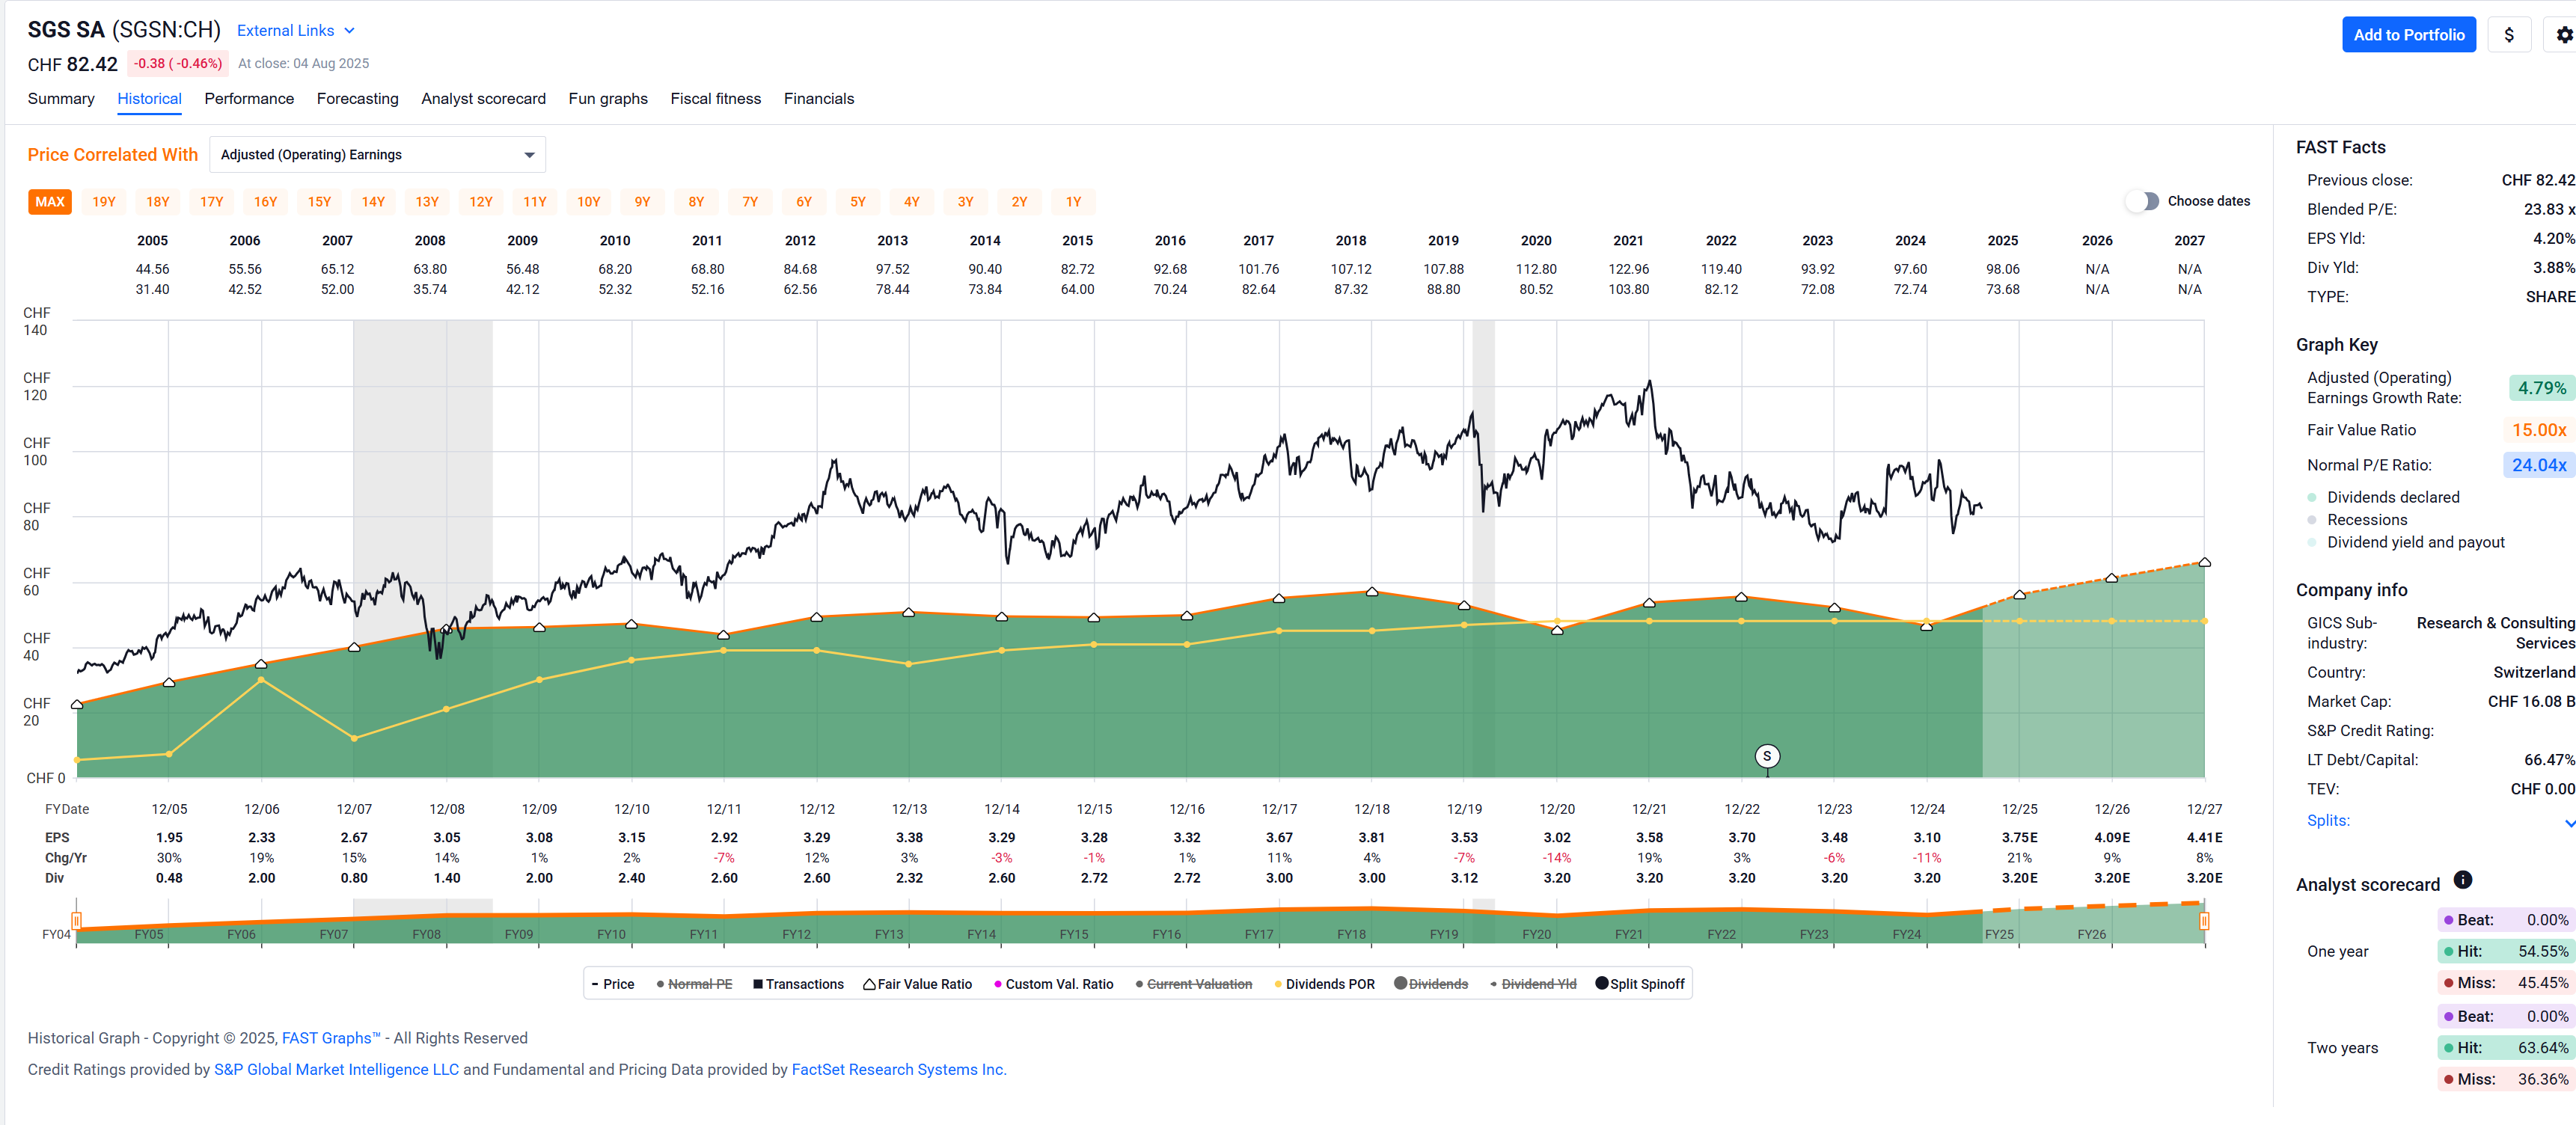Click the External Links chevron arrow
This screenshot has width=2576, height=1125.
[x=349, y=31]
